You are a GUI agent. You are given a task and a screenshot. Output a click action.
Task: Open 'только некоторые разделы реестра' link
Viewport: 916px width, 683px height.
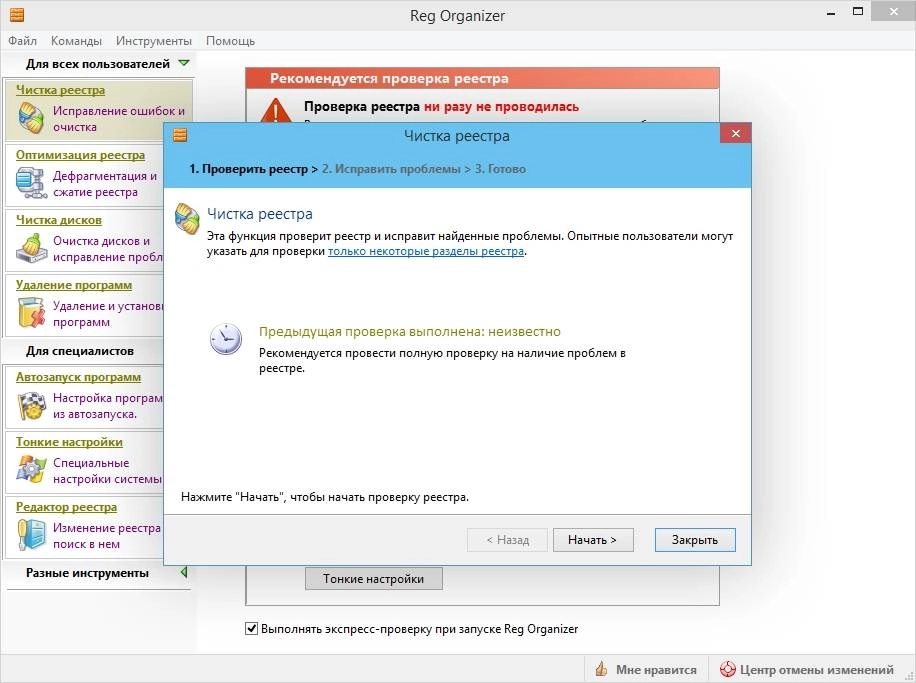coord(426,251)
